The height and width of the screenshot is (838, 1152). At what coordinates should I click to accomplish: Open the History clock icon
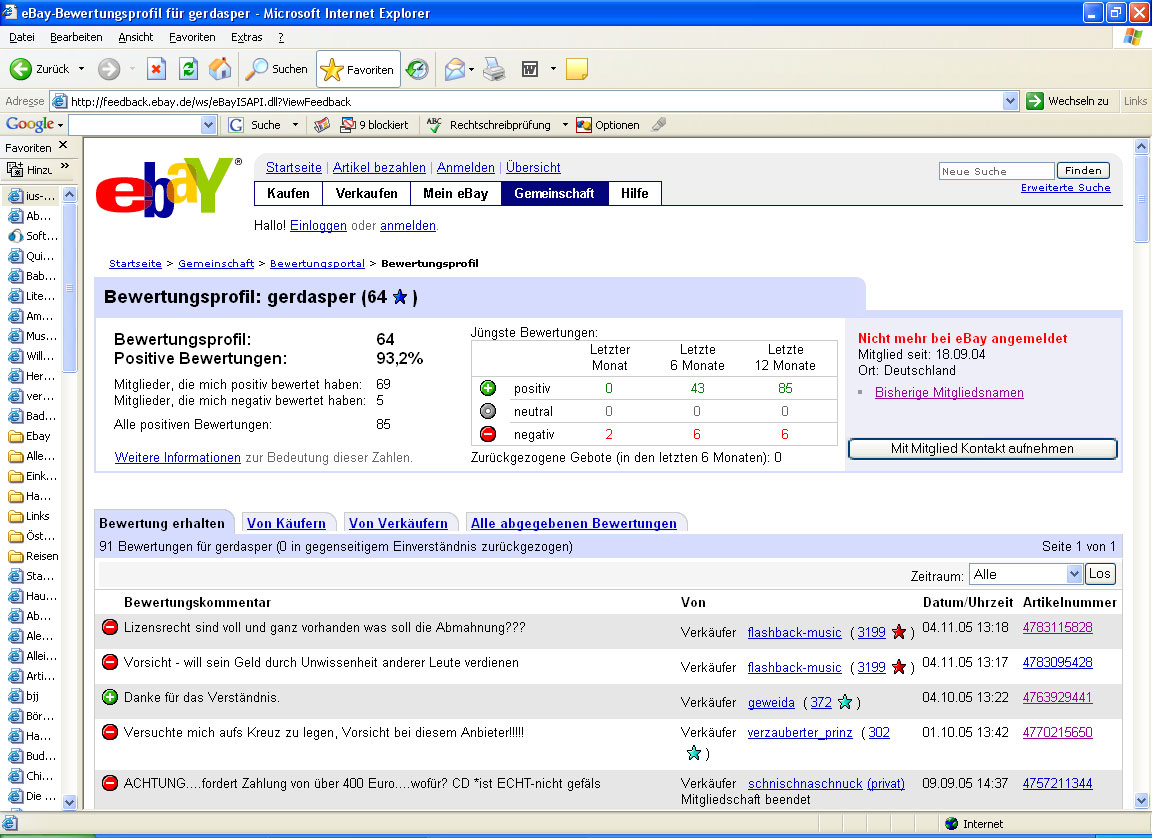(x=417, y=69)
